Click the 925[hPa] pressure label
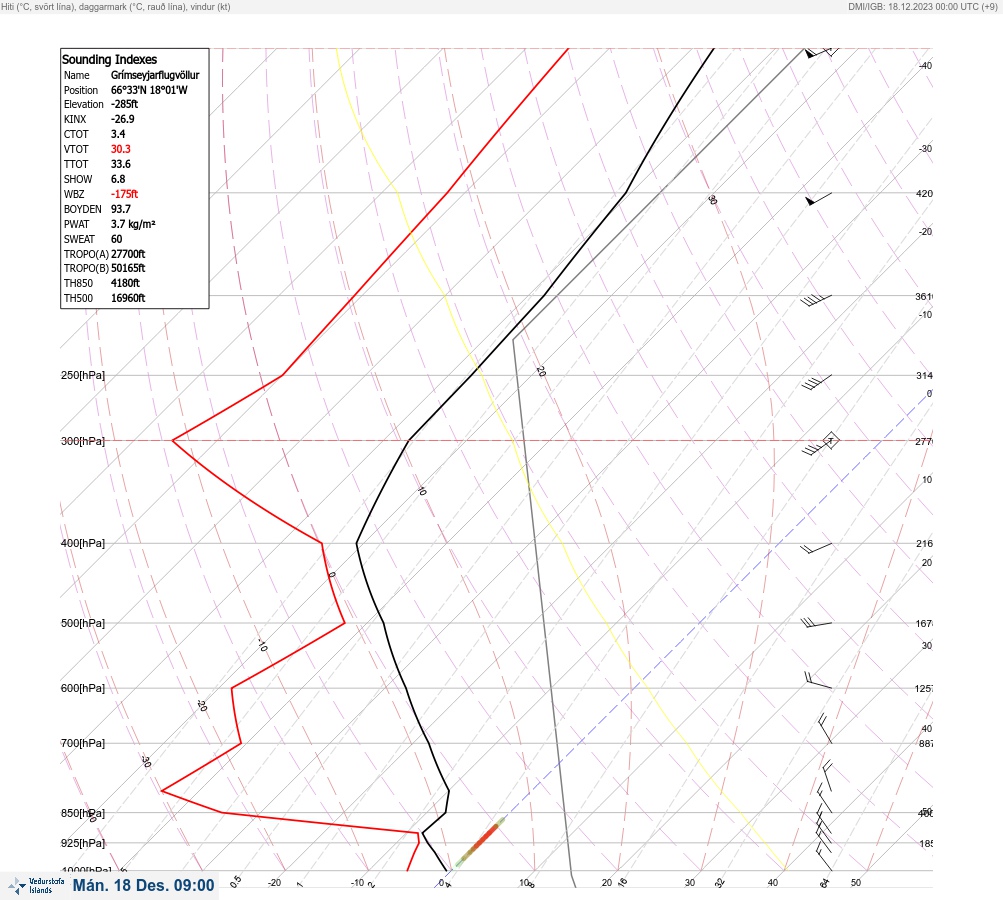The width and height of the screenshot is (1003, 900). [83, 843]
